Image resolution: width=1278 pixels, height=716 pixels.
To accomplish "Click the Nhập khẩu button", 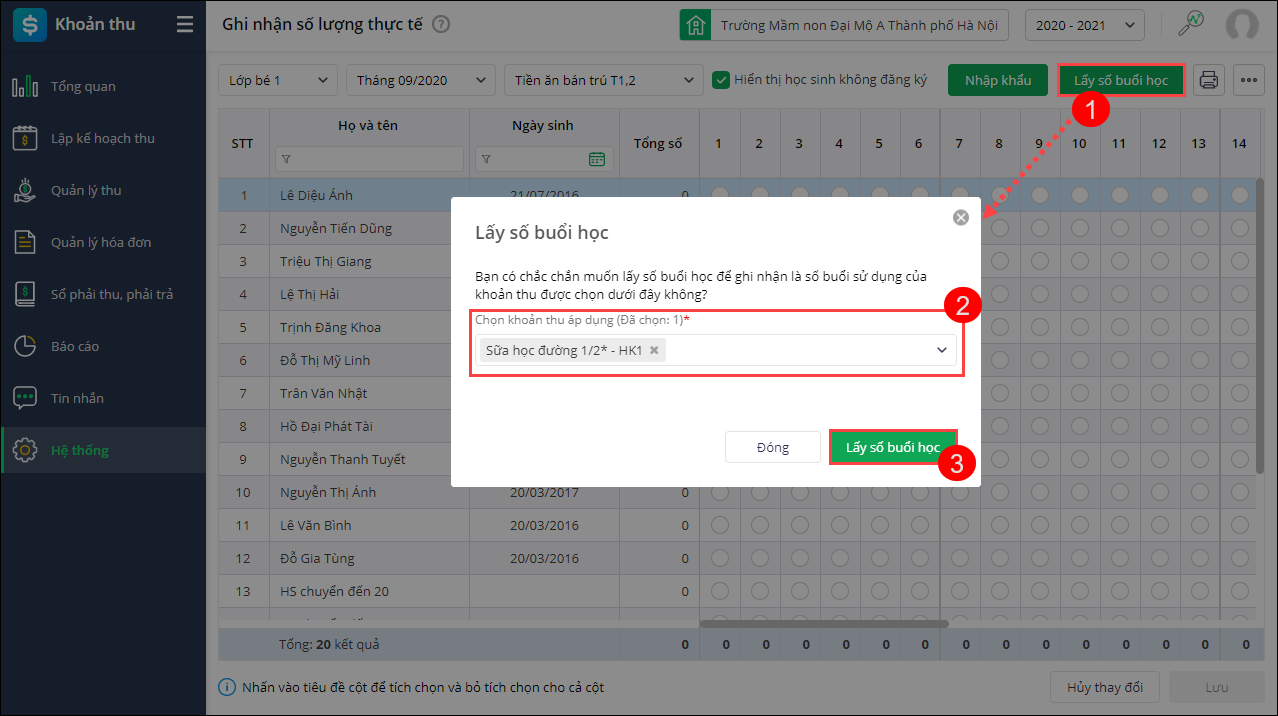I will pos(997,80).
